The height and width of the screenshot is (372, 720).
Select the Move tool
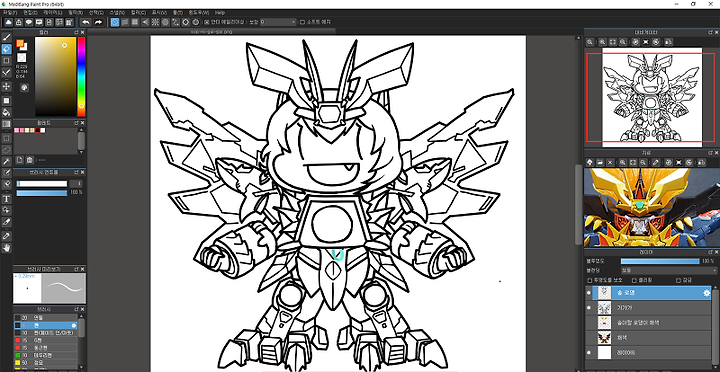point(6,86)
